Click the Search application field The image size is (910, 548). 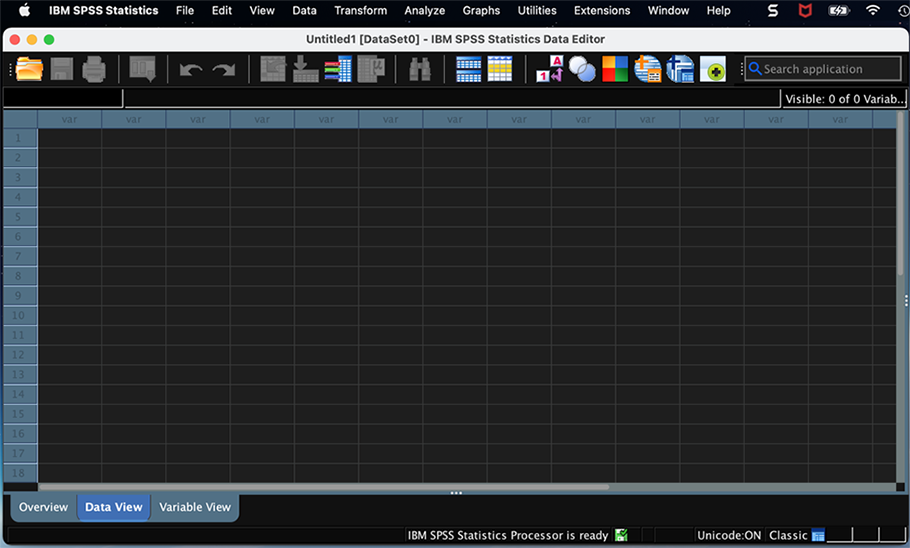823,69
